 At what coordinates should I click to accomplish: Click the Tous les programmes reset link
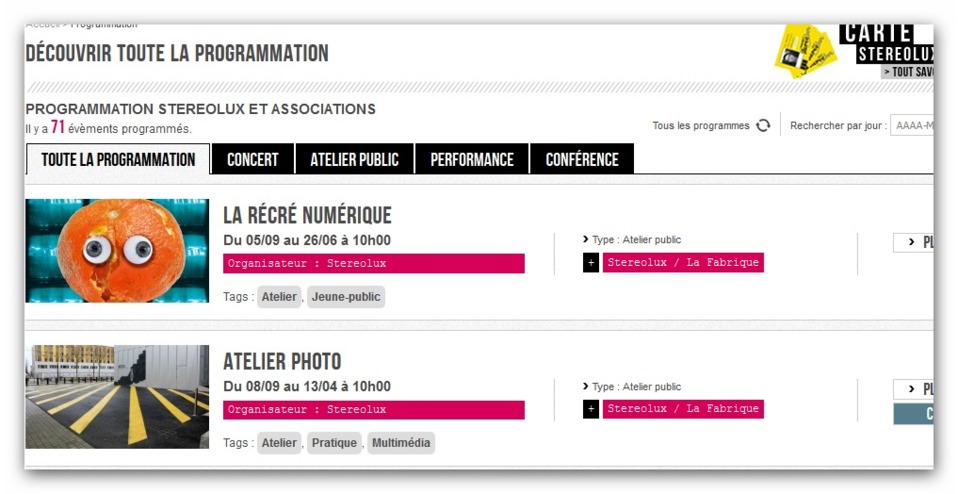click(700, 126)
